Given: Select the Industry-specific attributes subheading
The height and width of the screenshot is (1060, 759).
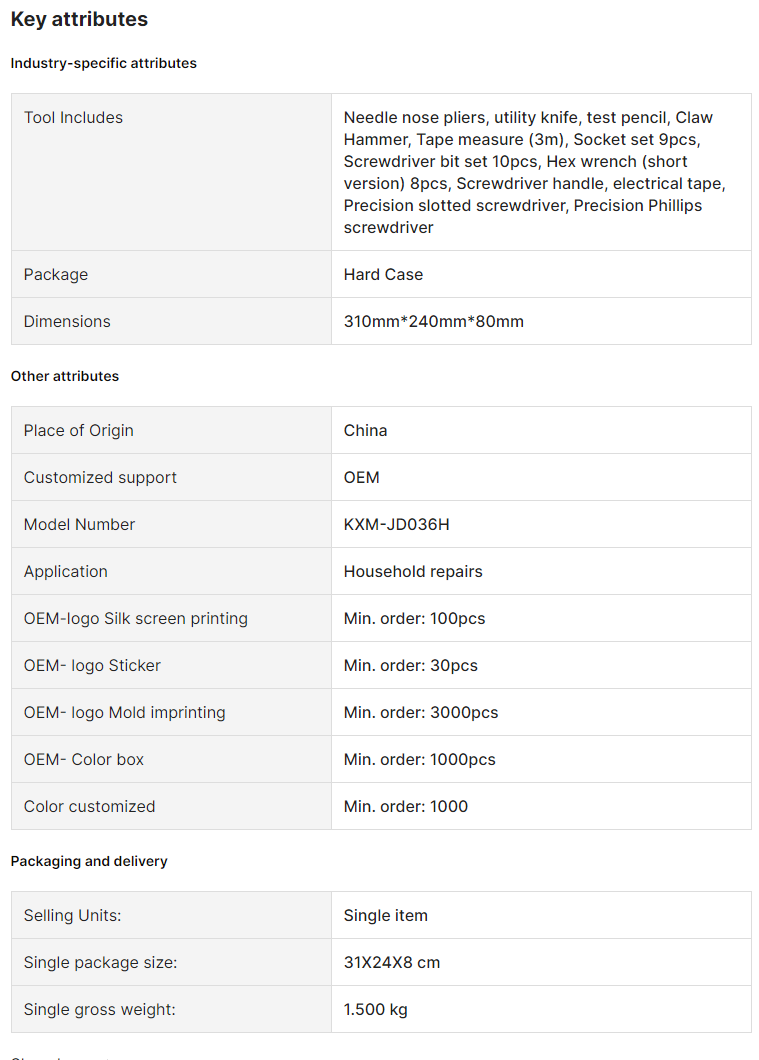Looking at the screenshot, I should click(x=103, y=63).
